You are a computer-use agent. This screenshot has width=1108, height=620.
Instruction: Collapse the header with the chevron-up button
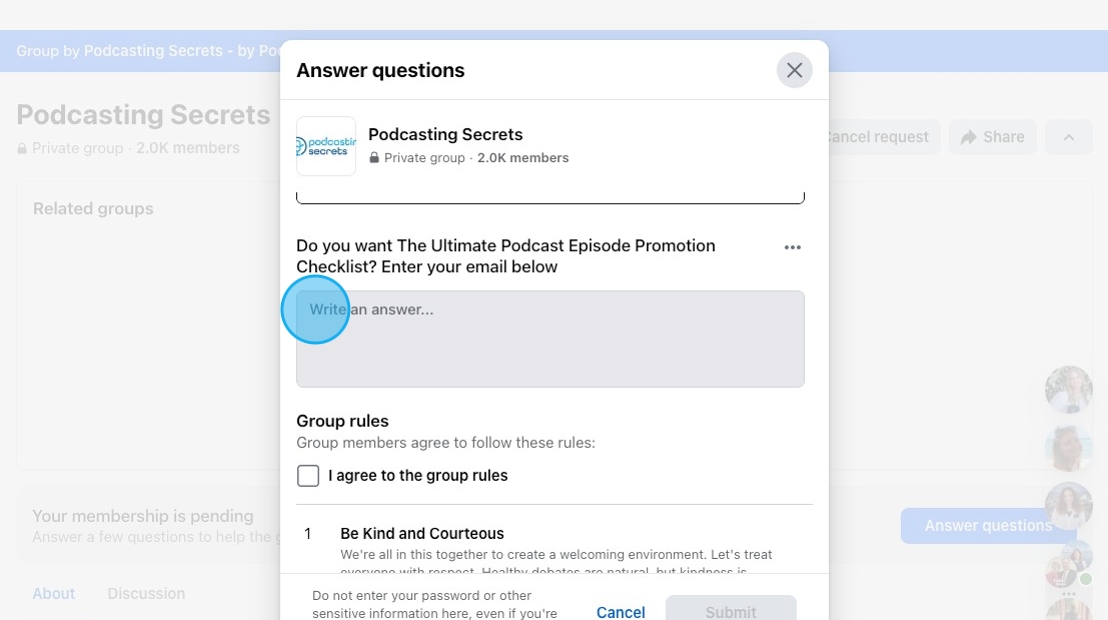(1068, 137)
